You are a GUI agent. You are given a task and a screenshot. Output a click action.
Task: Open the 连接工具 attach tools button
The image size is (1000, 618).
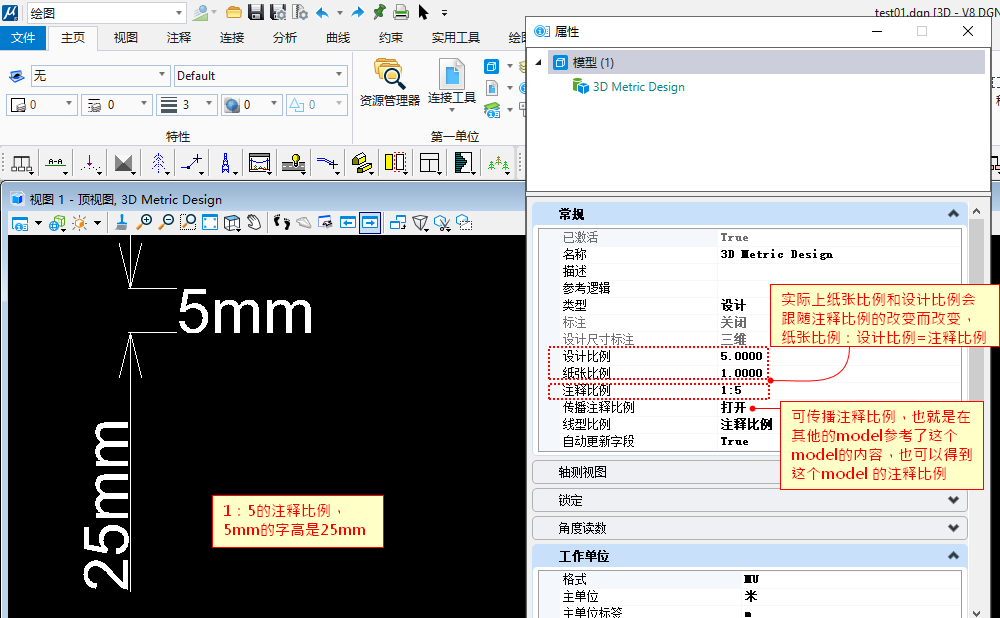coord(452,85)
